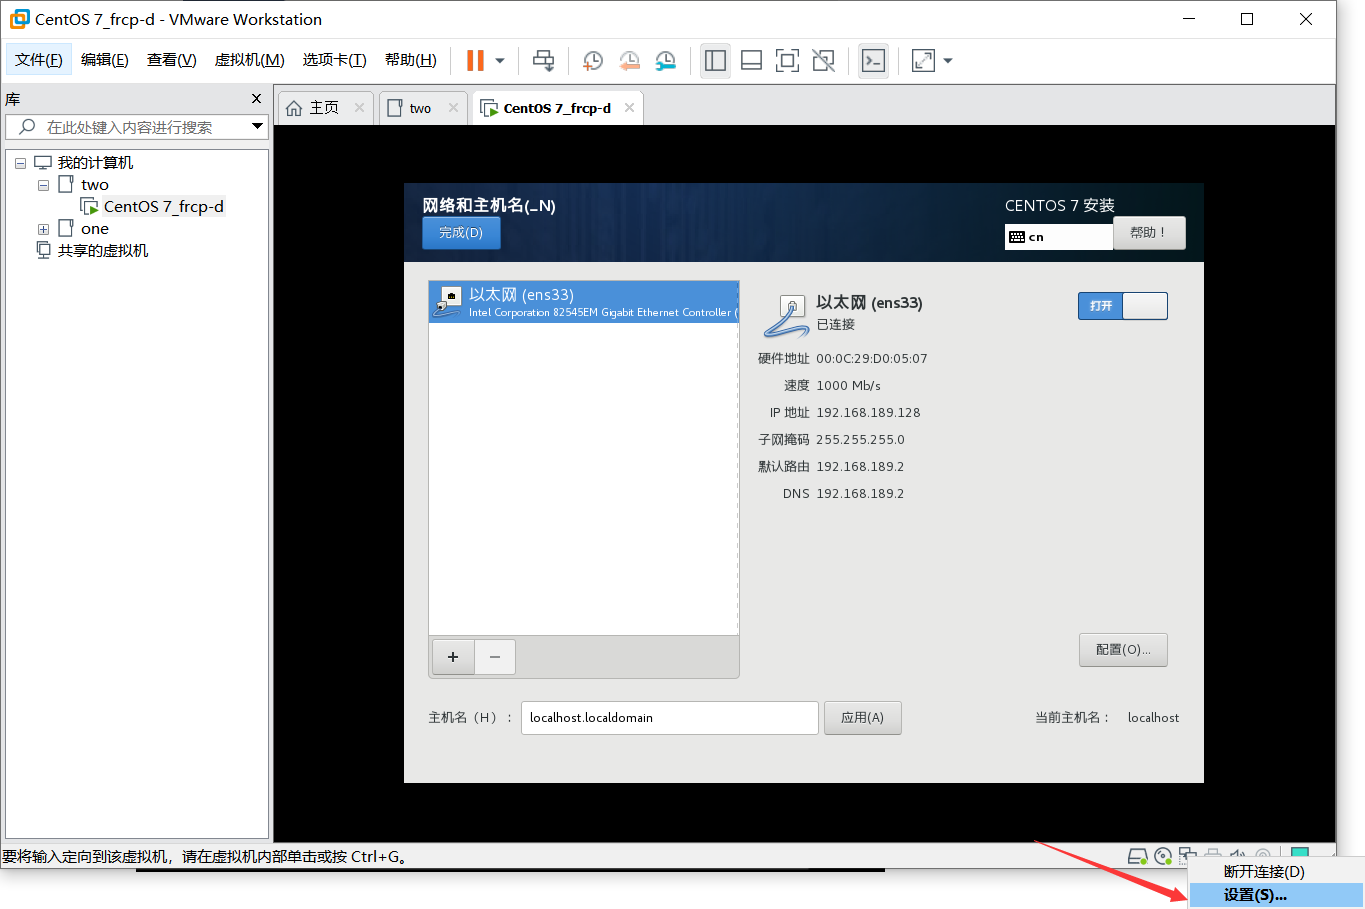Click the stretch guest display icon
The width and height of the screenshot is (1365, 909).
coord(923,61)
